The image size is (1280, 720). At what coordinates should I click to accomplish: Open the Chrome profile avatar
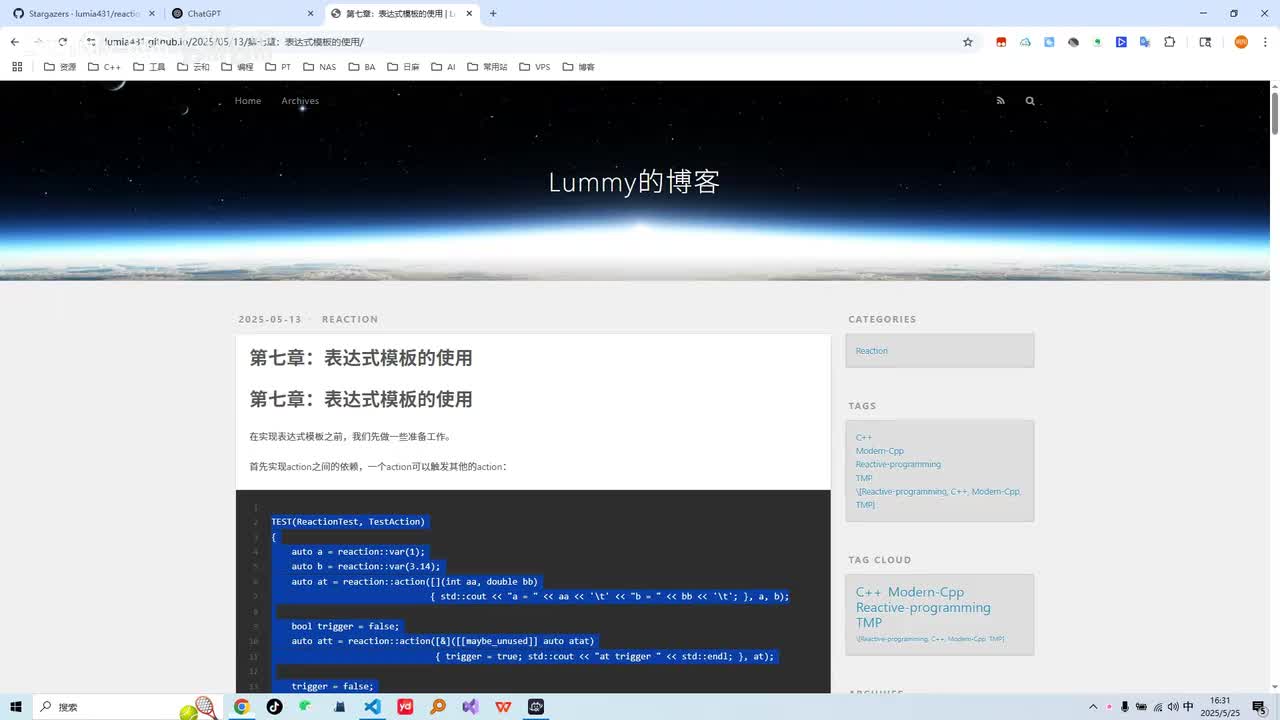coord(1241,42)
